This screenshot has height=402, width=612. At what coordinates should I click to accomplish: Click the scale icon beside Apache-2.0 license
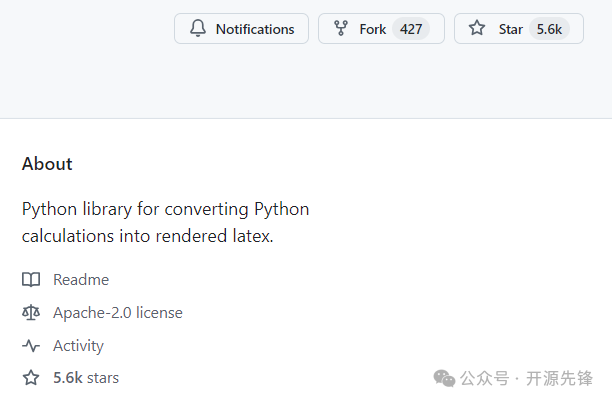click(31, 313)
